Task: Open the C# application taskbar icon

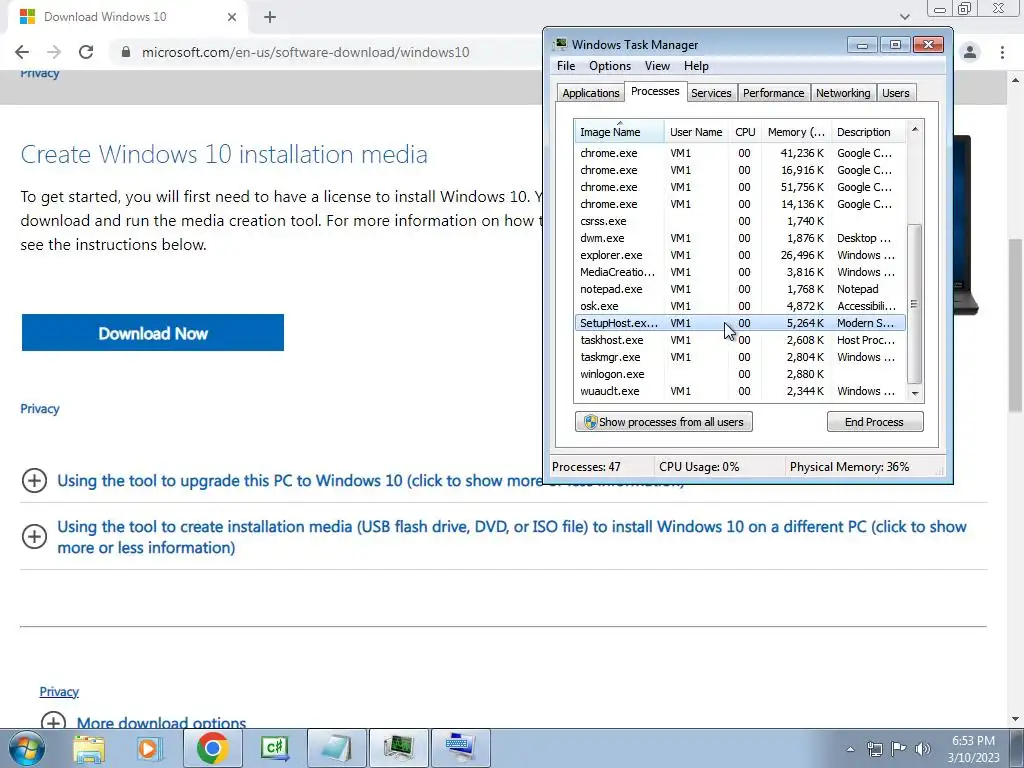Action: click(275, 748)
